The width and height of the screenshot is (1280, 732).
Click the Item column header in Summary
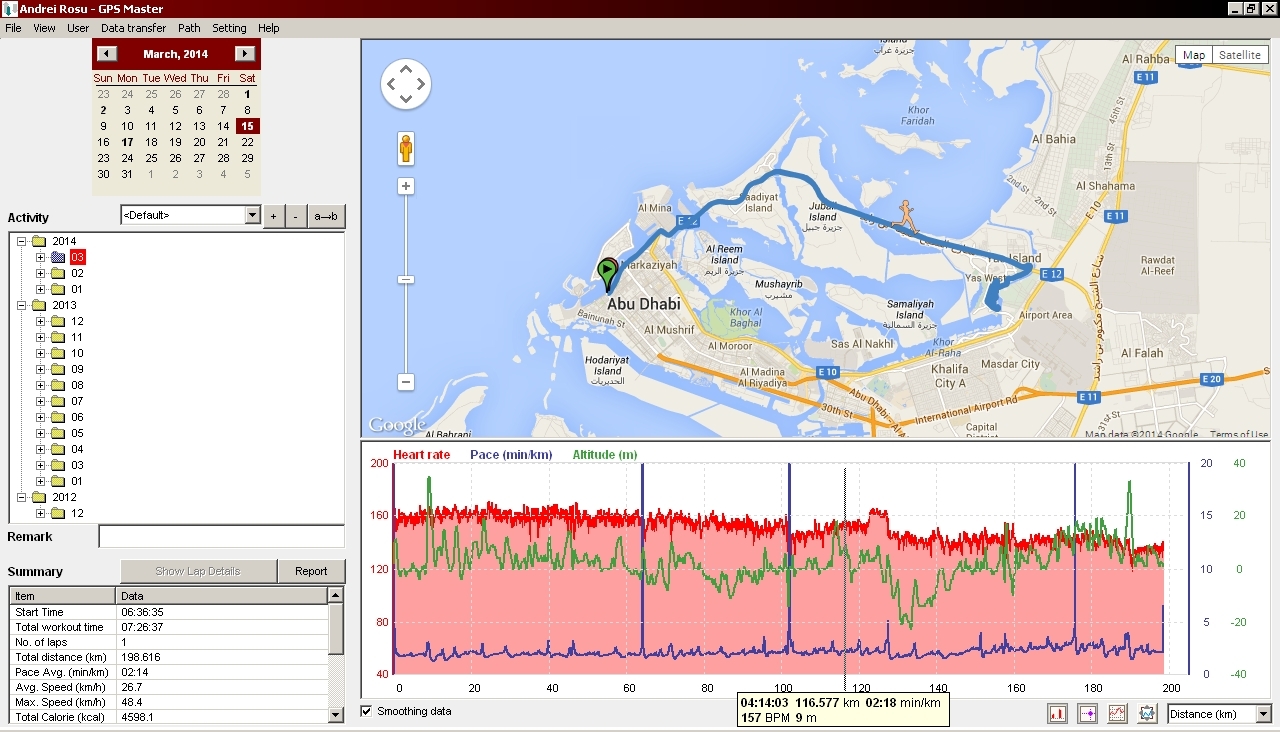[64, 596]
